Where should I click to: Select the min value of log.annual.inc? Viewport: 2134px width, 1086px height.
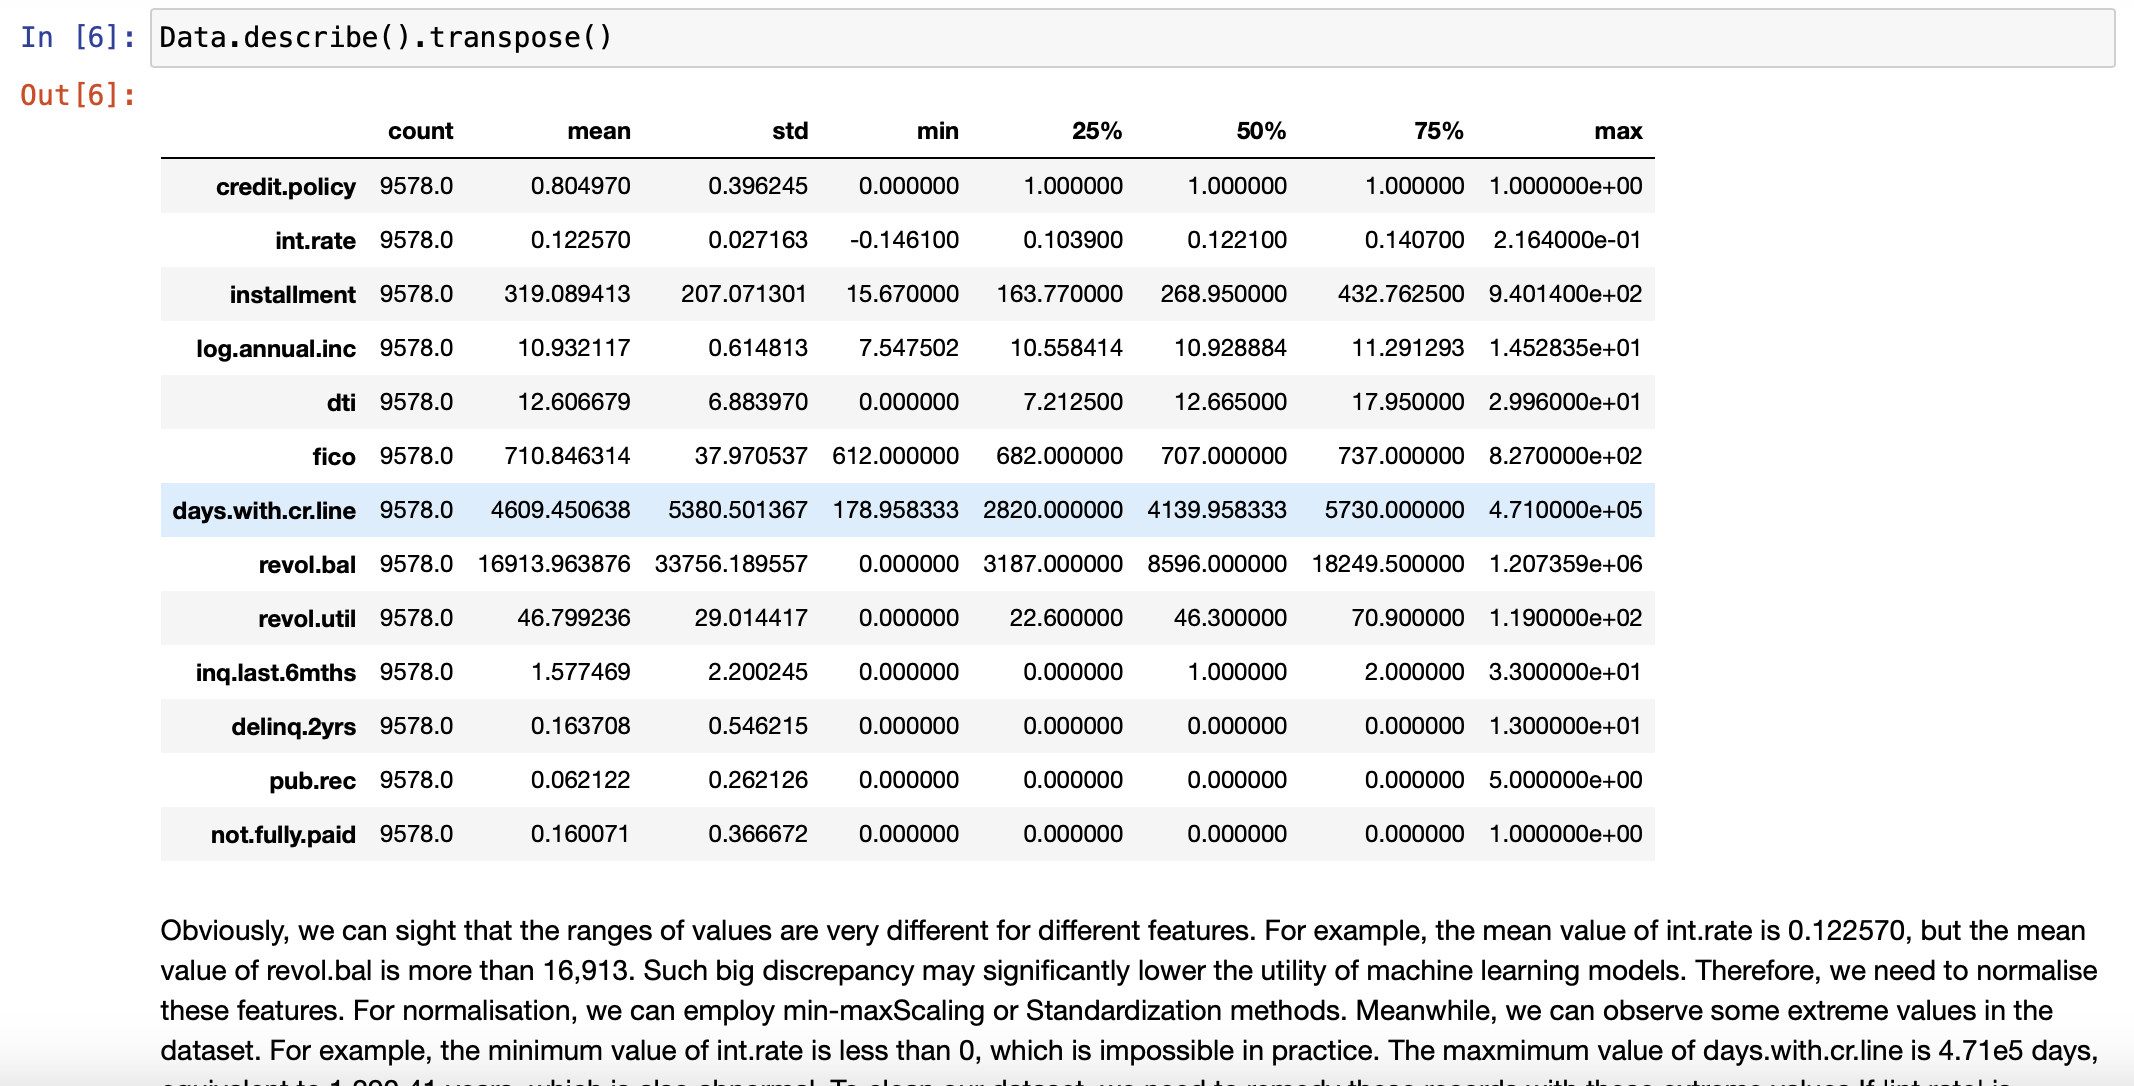pyautogui.click(x=908, y=347)
